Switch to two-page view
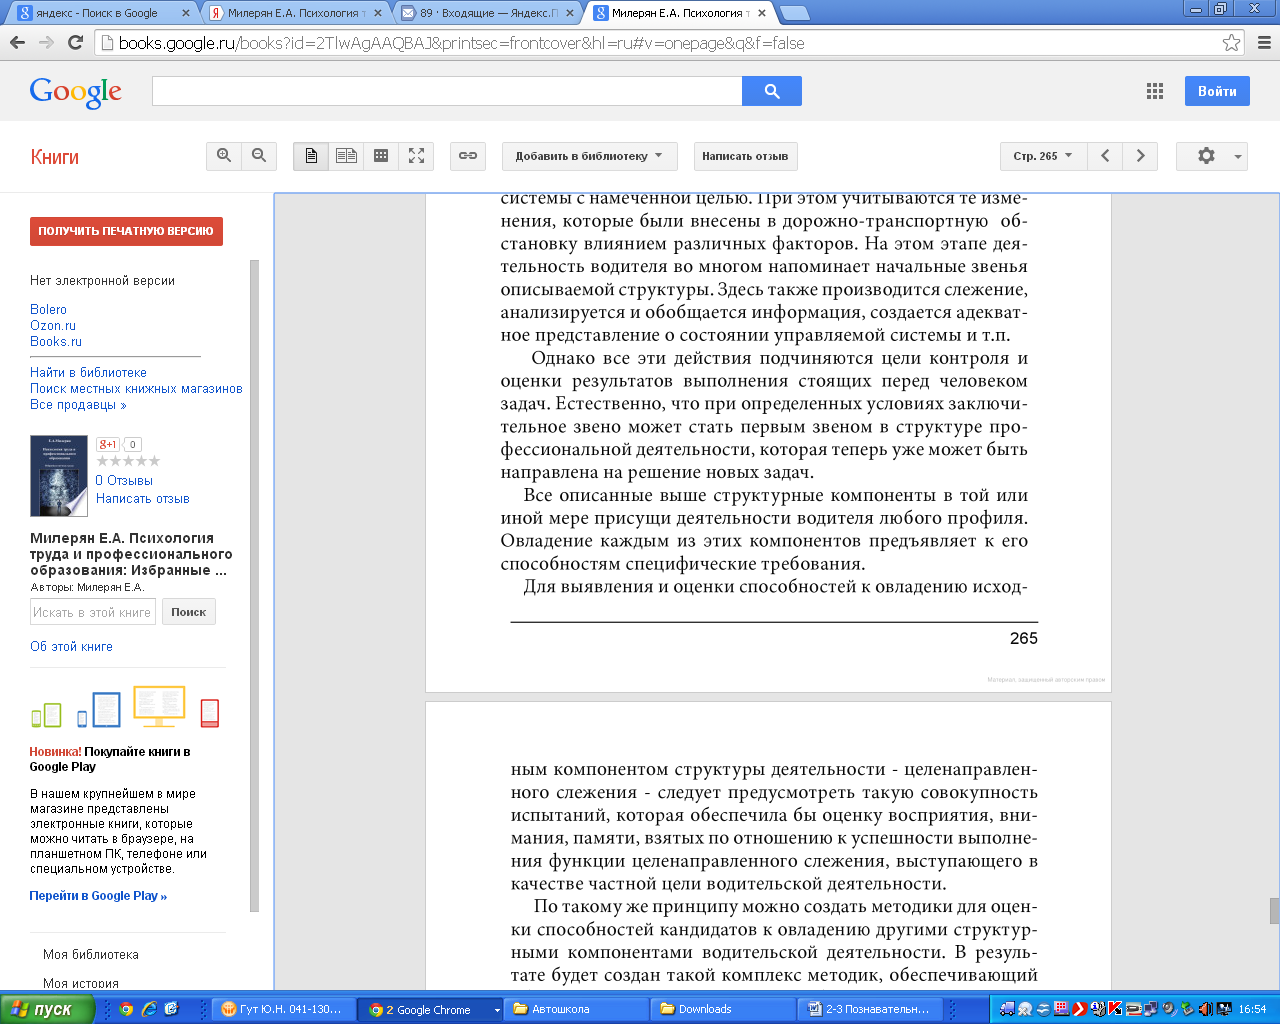This screenshot has width=1280, height=1024. pyautogui.click(x=346, y=156)
